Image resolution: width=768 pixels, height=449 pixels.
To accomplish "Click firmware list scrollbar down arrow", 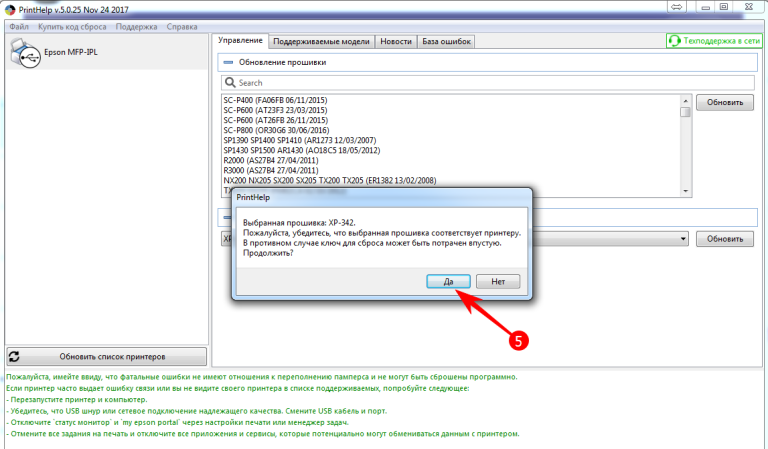I will (x=685, y=190).
